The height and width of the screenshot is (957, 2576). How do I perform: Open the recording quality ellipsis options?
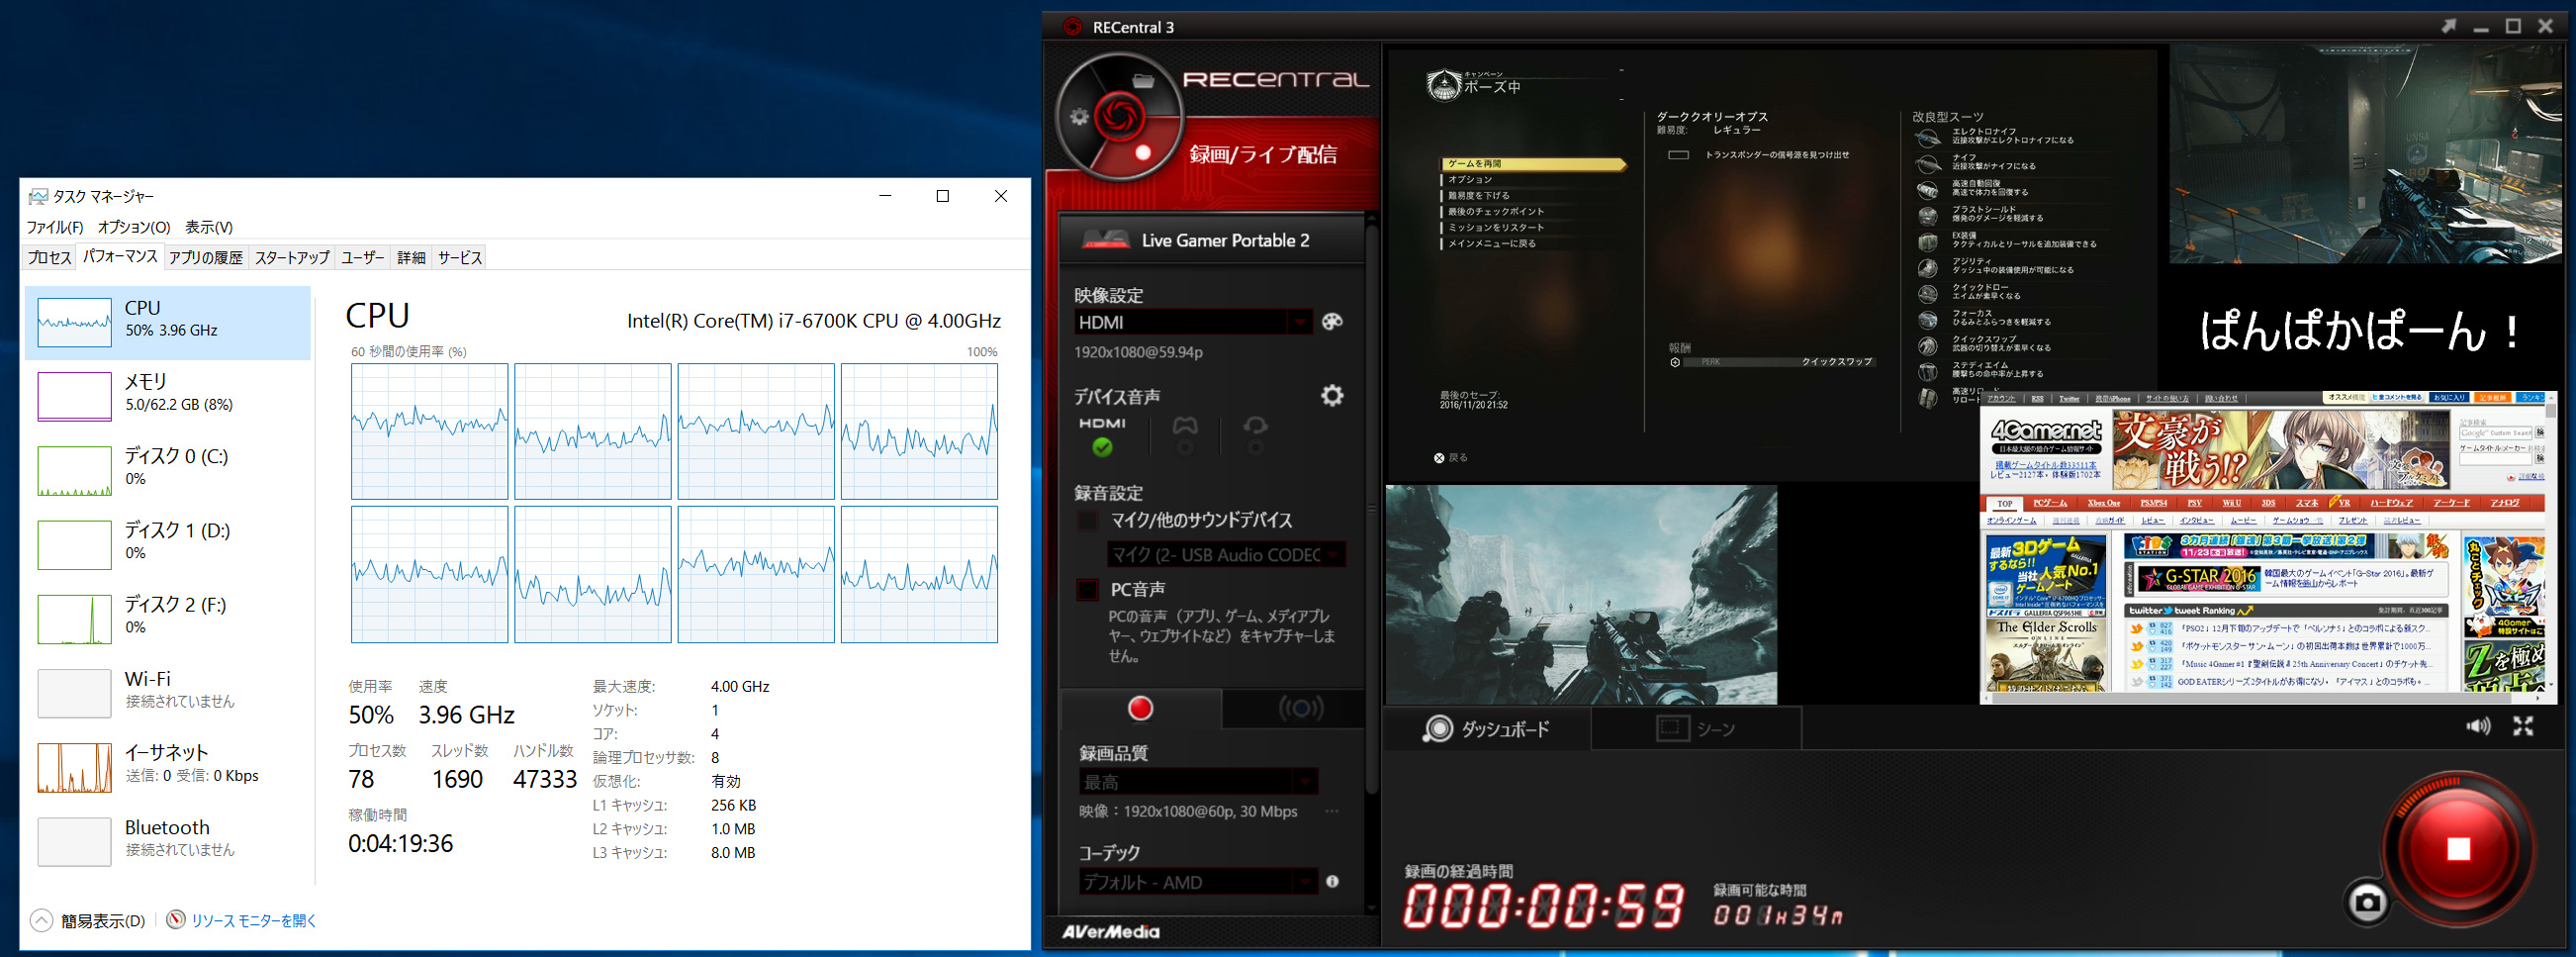(1332, 811)
